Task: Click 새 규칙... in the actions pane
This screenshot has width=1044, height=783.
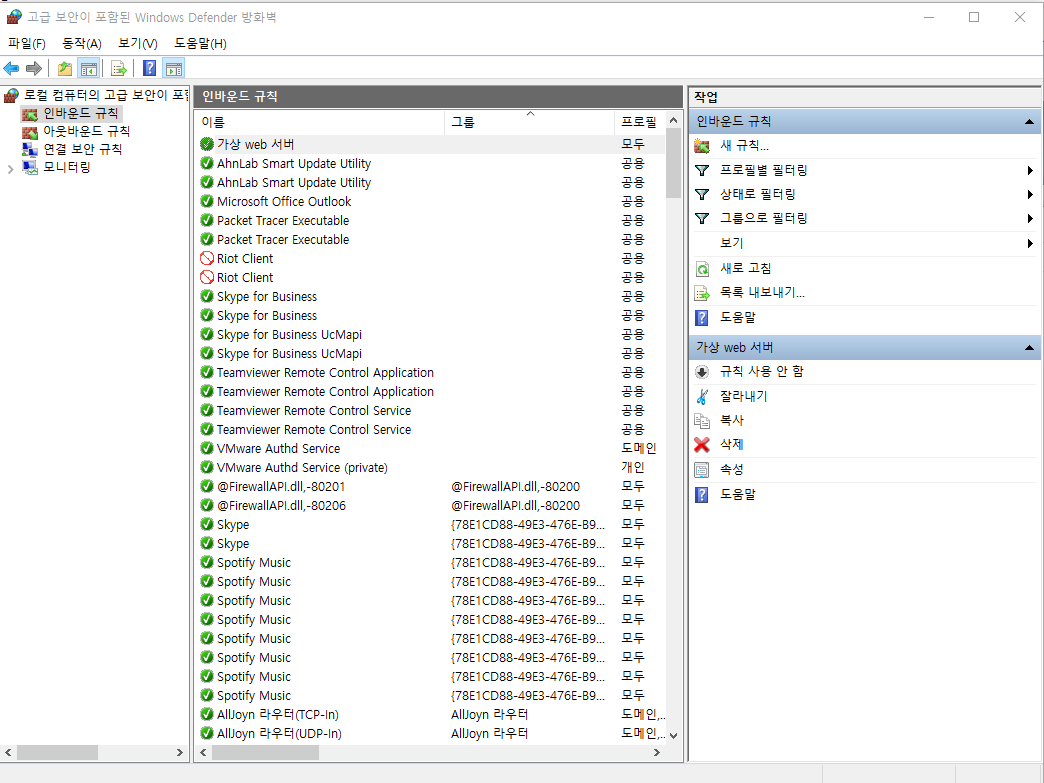Action: (x=744, y=145)
